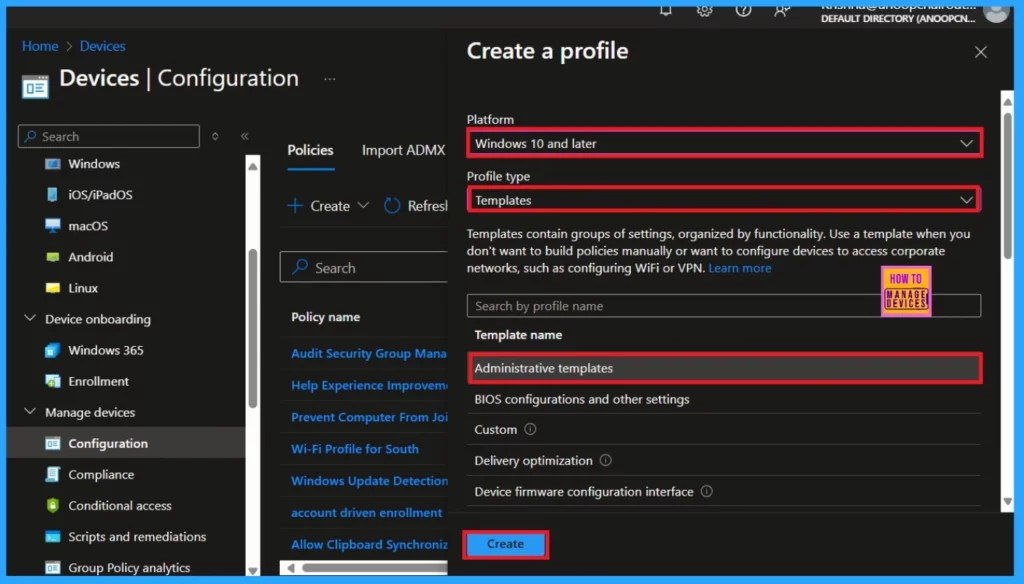The width and height of the screenshot is (1024, 584).
Task: Open Audit Security Group Management policy
Action: pyautogui.click(x=369, y=353)
